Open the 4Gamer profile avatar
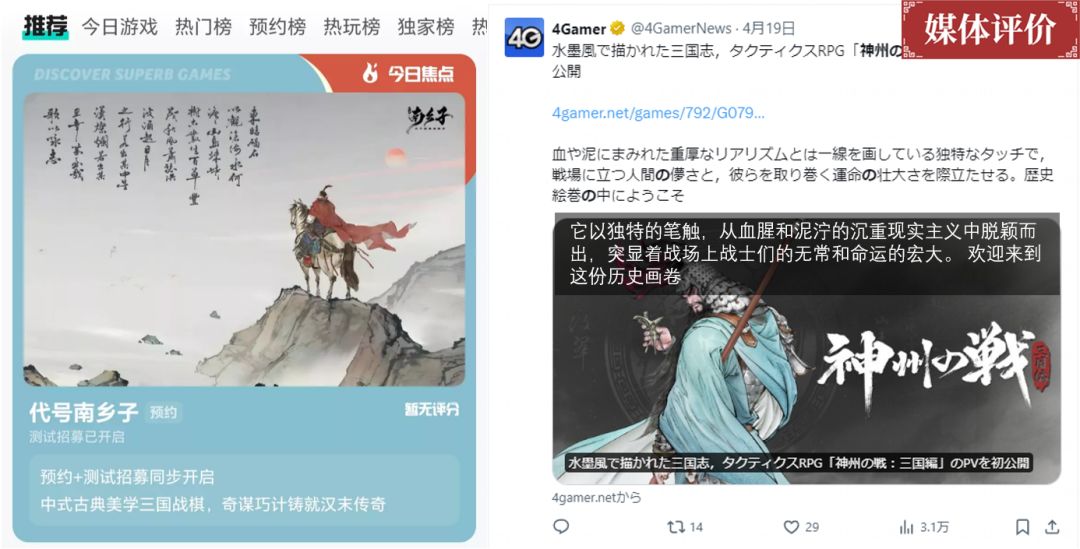 [x=524, y=38]
